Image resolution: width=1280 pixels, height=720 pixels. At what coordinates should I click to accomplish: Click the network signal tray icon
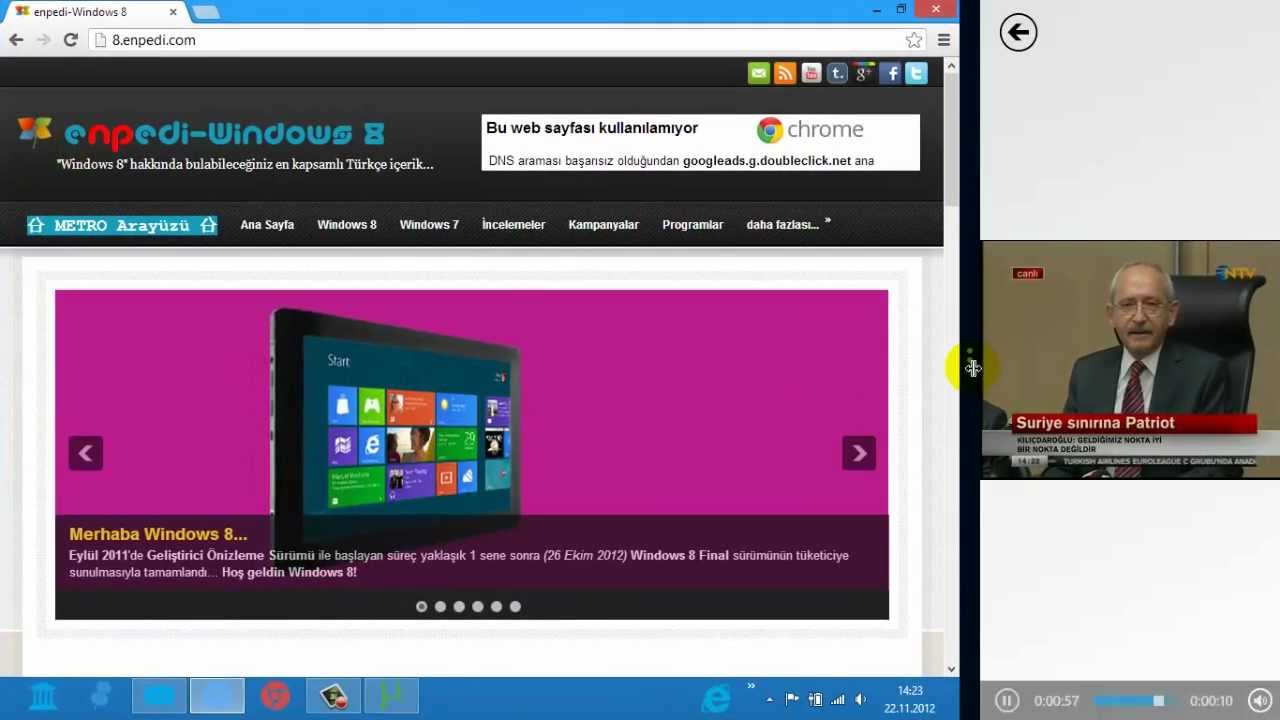tap(838, 700)
